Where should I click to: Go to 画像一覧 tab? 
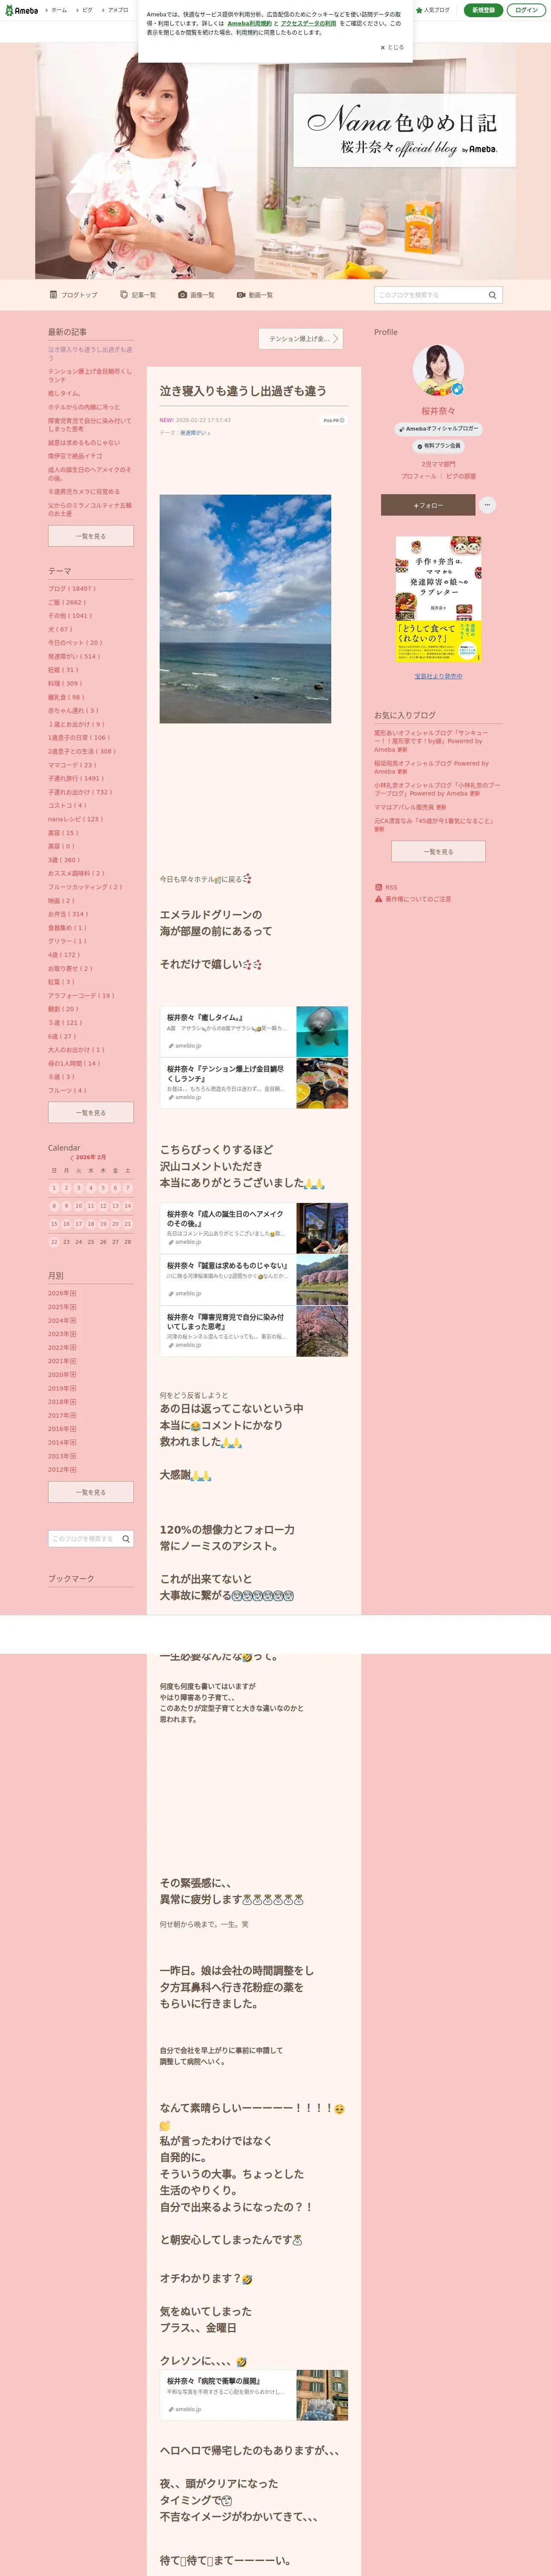coord(196,295)
